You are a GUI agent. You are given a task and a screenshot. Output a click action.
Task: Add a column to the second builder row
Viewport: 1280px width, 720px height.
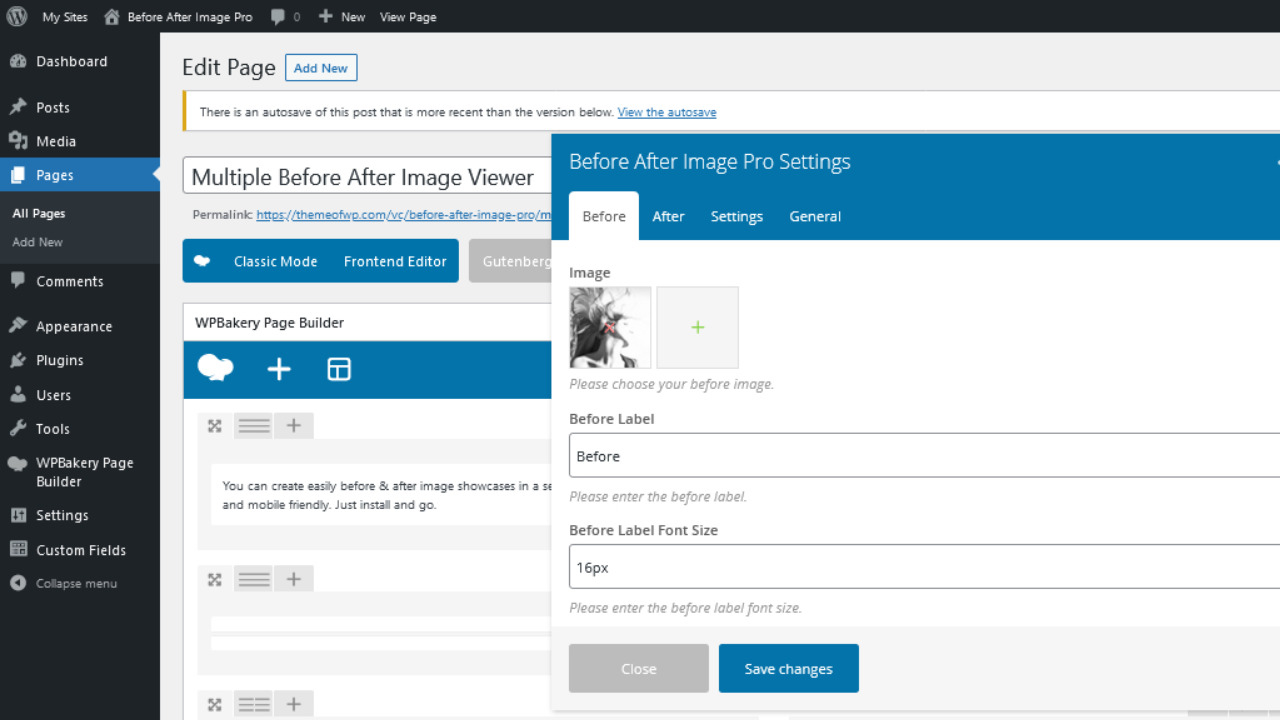[x=294, y=579]
